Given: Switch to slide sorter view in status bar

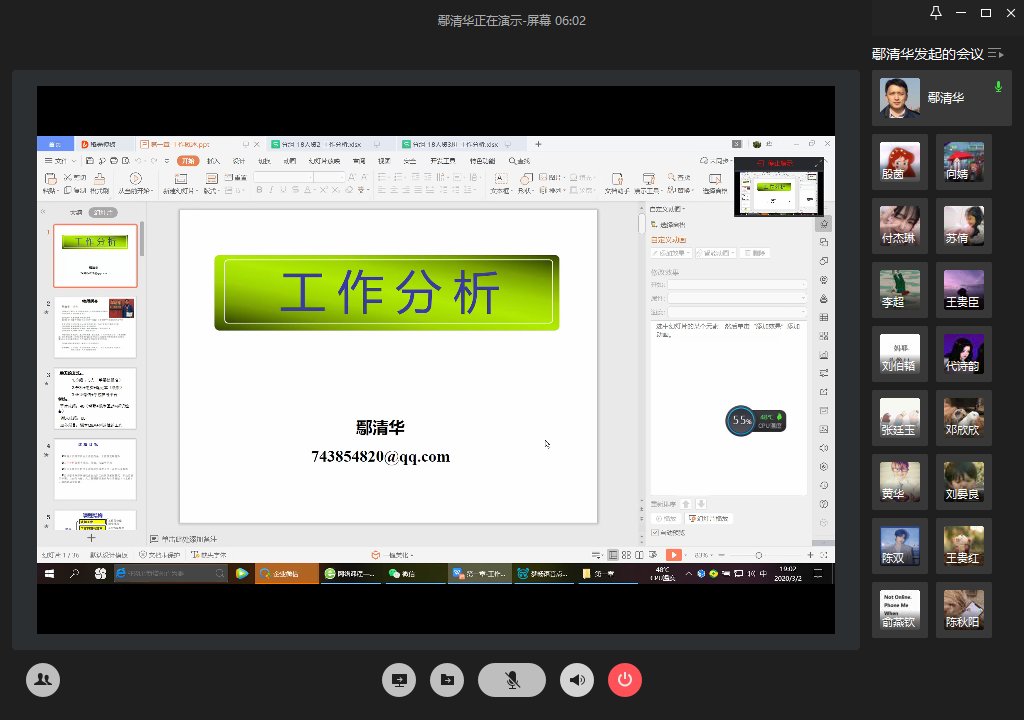Looking at the screenshot, I should pos(627,555).
